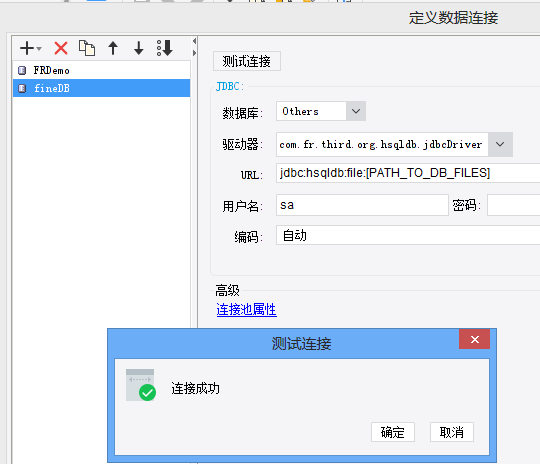This screenshot has width=540, height=464.
Task: Copy the selected connection icon
Action: click(x=87, y=48)
